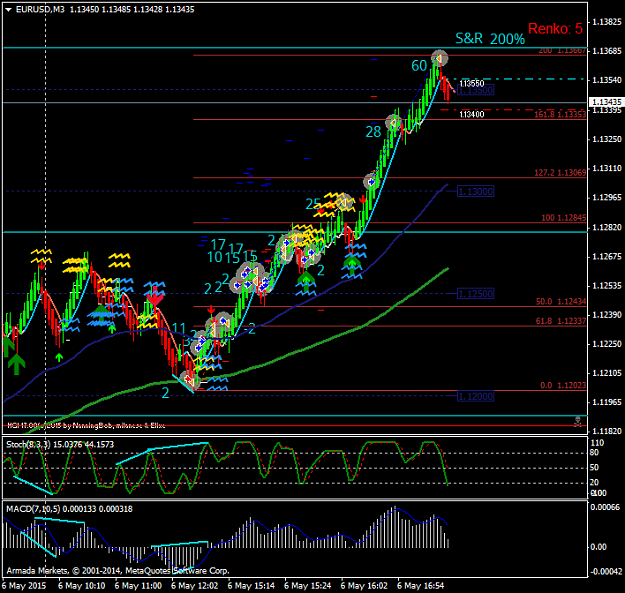Select the '127.2 1.13069' Fibonacci level label

[560, 173]
